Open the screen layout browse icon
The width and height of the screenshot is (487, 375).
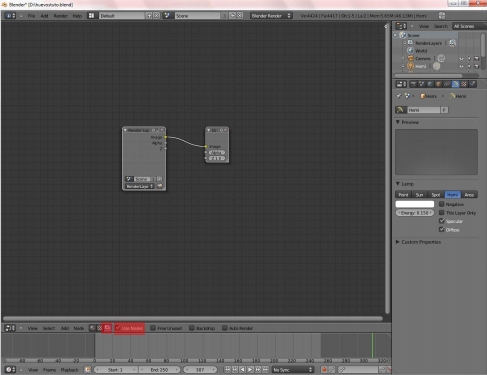tap(91, 16)
